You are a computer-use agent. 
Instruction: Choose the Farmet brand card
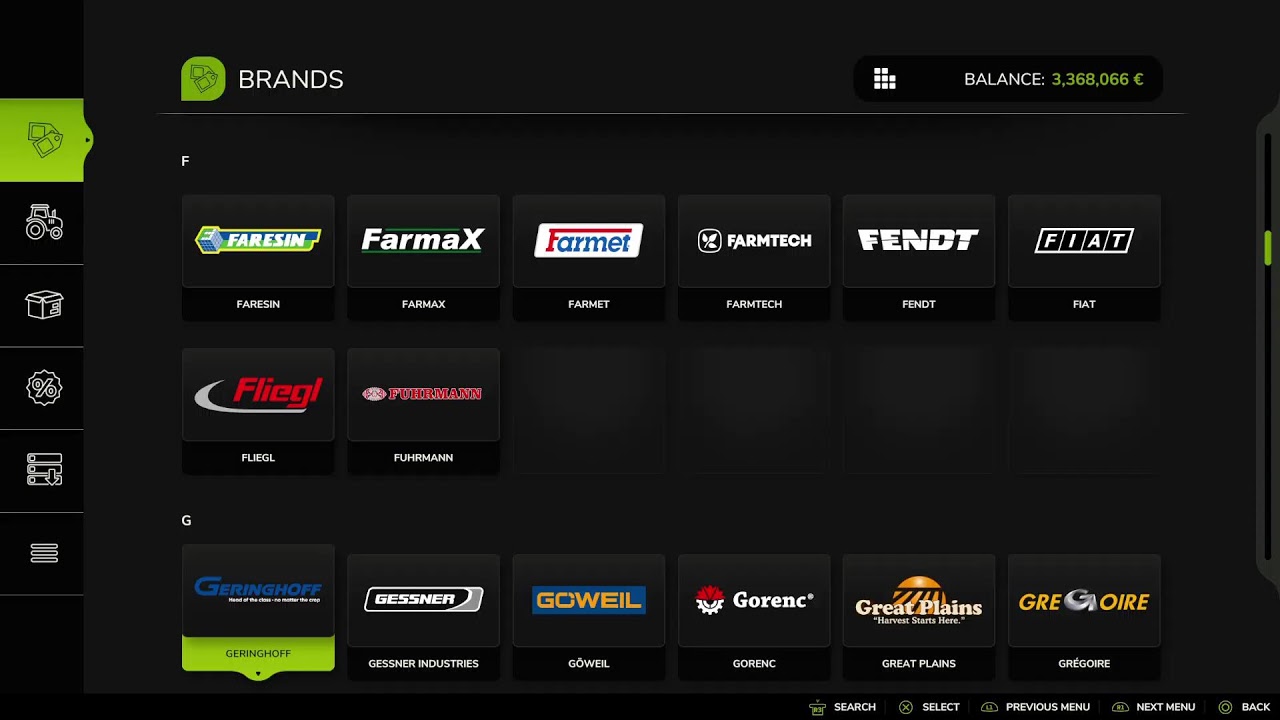589,258
